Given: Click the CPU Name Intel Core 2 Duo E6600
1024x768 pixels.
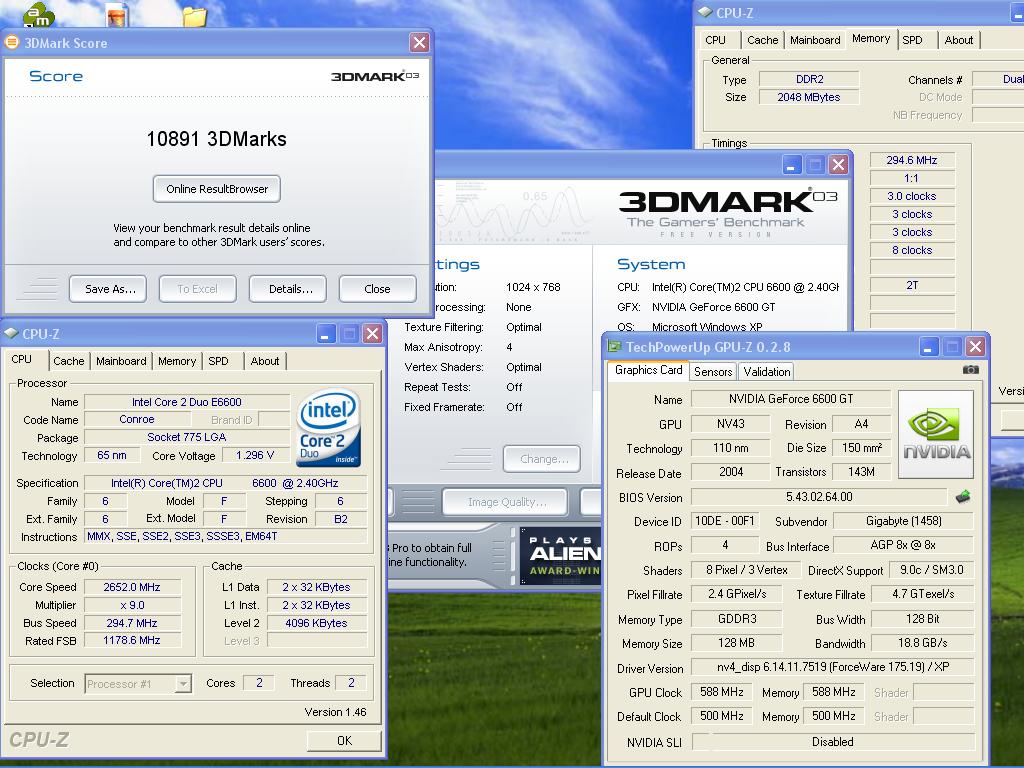Looking at the screenshot, I should [x=187, y=402].
